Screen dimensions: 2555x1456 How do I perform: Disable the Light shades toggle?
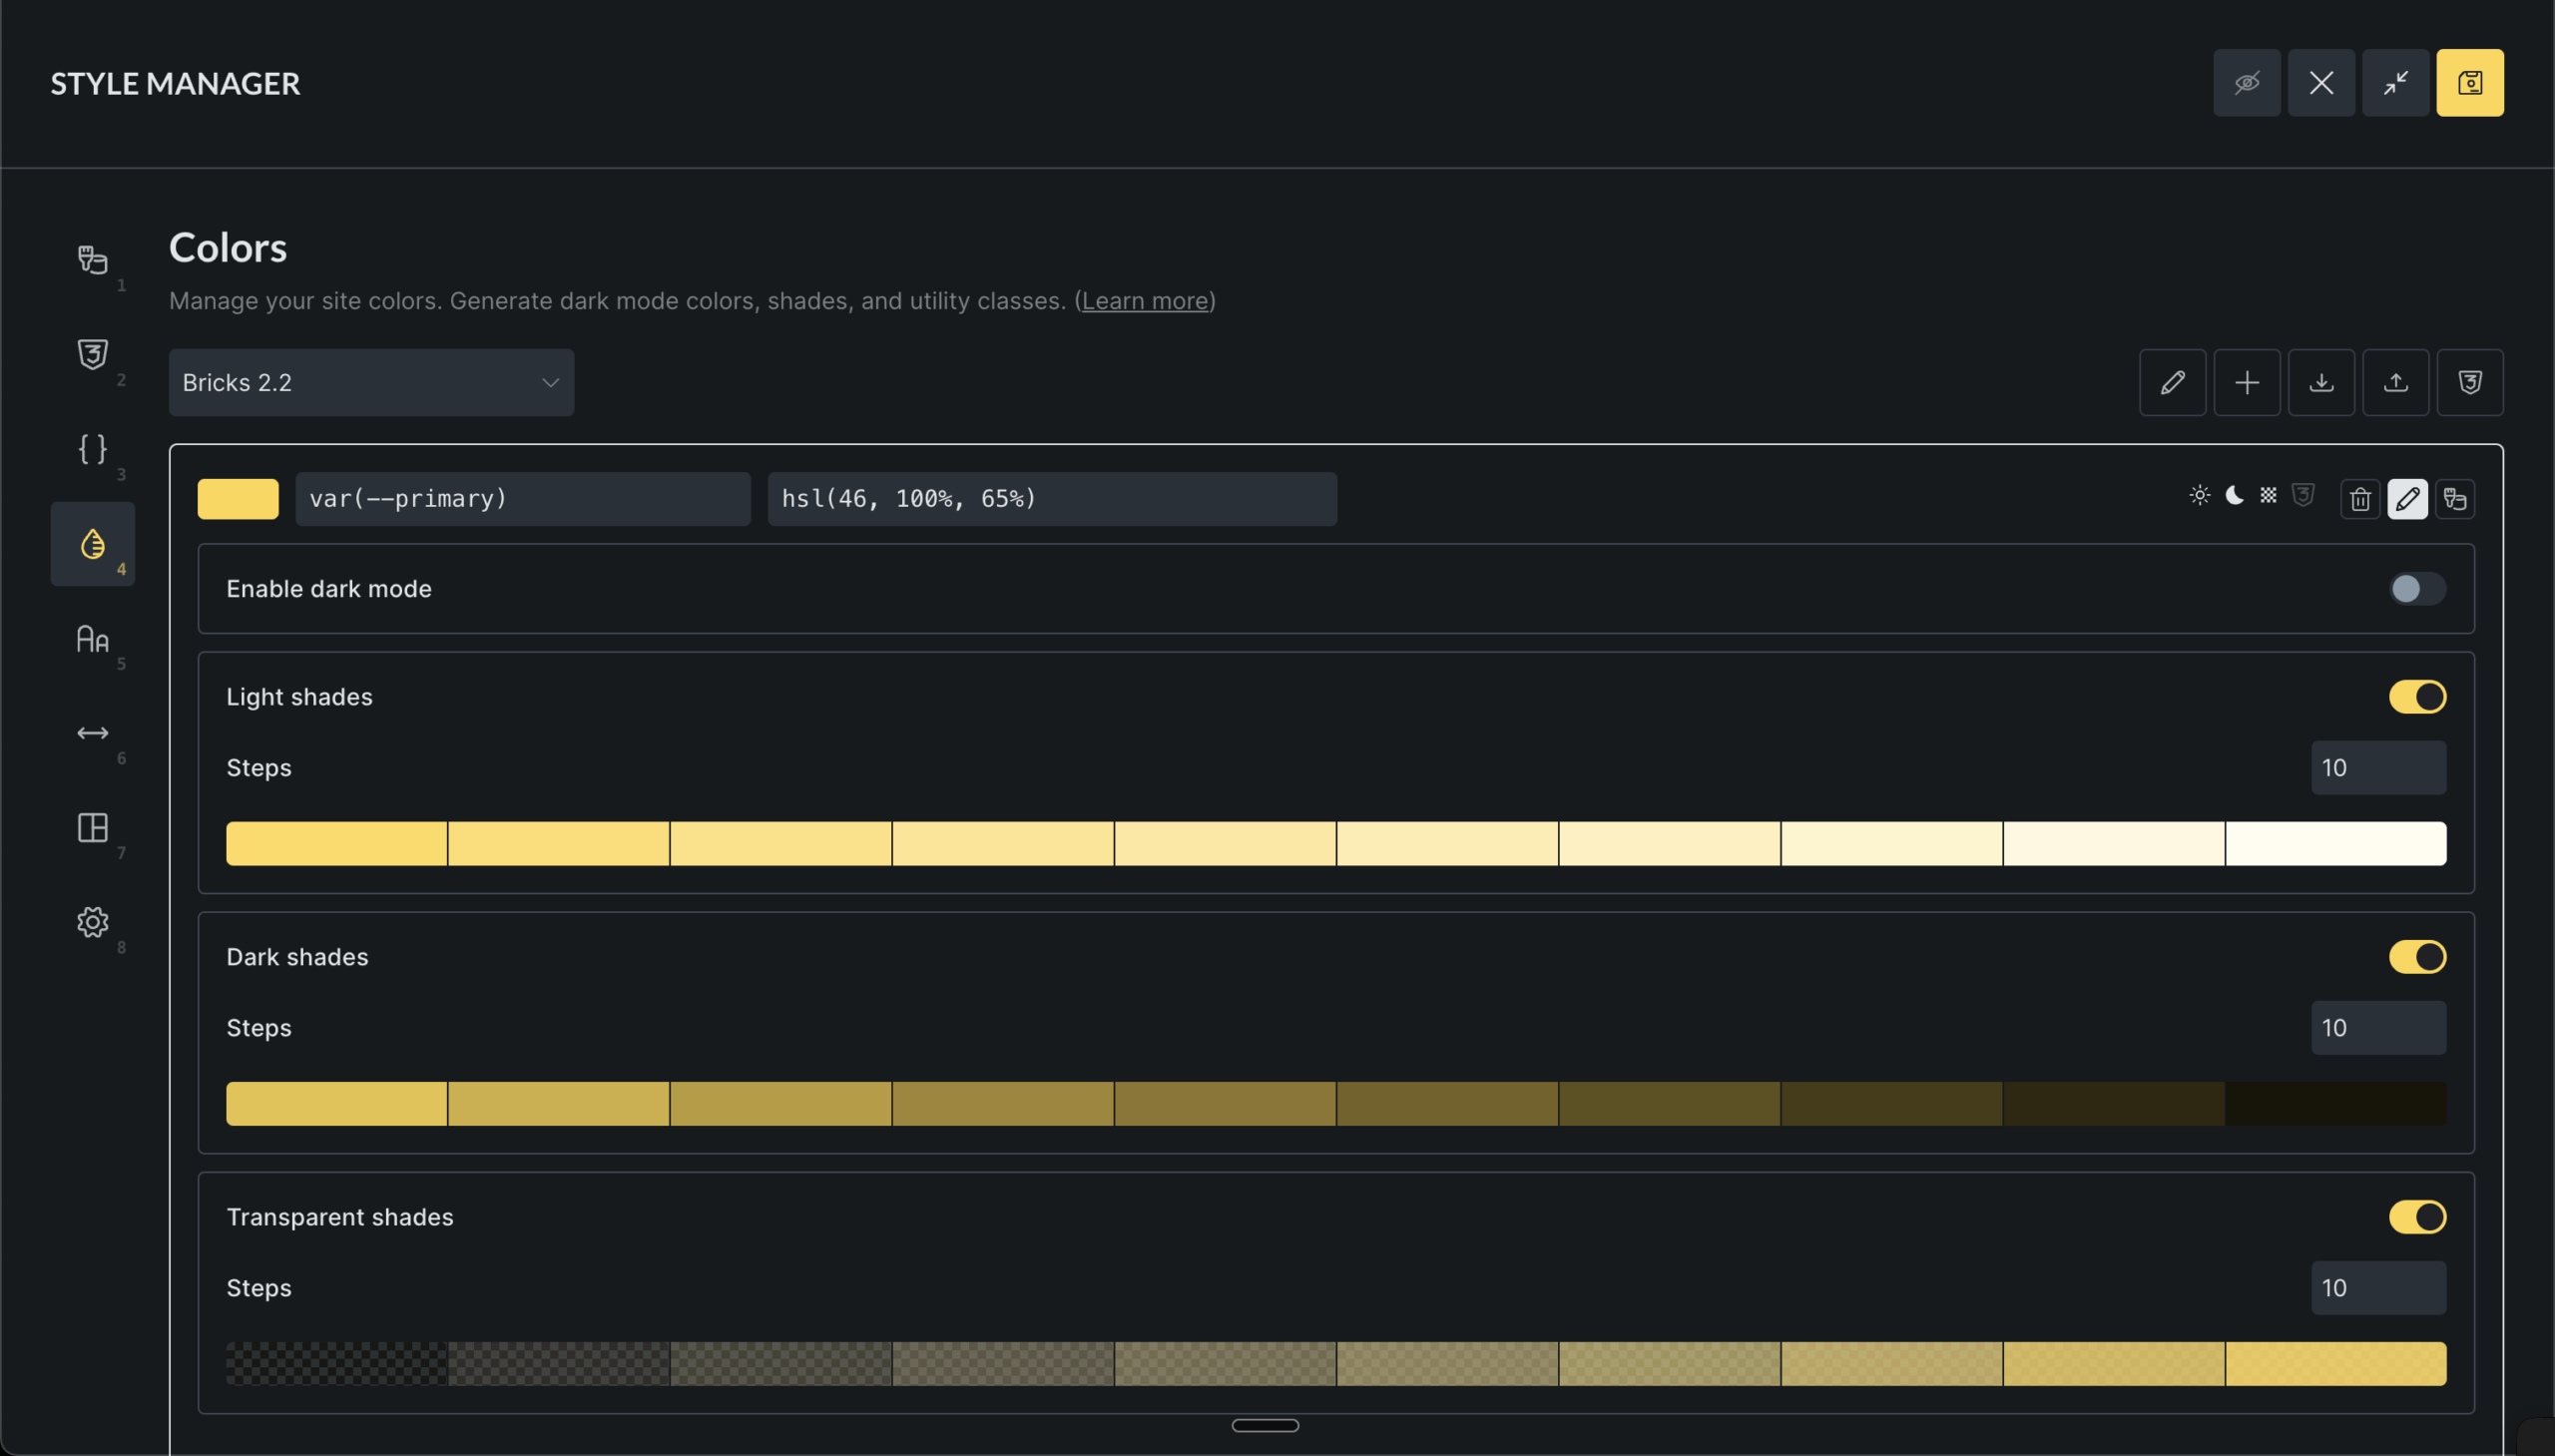pos(2417,697)
